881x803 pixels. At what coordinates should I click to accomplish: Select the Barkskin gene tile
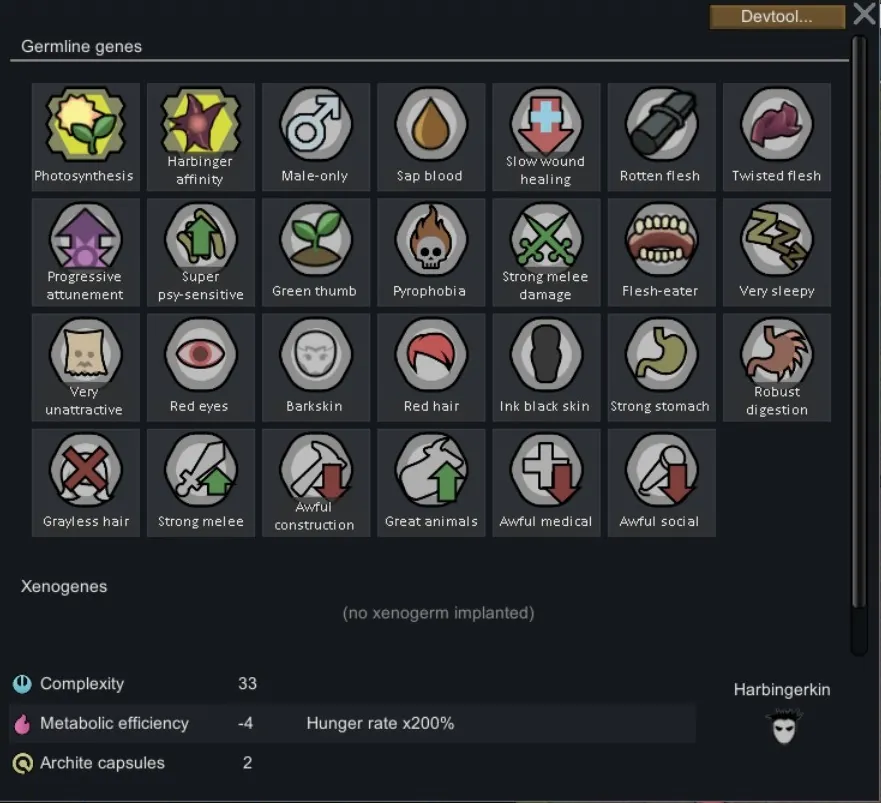coord(316,368)
